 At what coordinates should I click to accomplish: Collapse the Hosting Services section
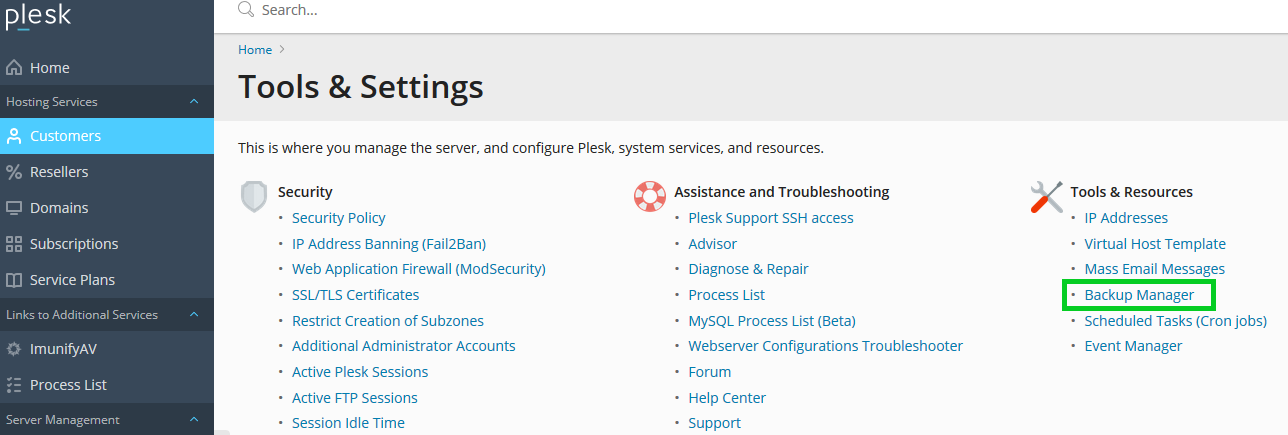point(194,102)
